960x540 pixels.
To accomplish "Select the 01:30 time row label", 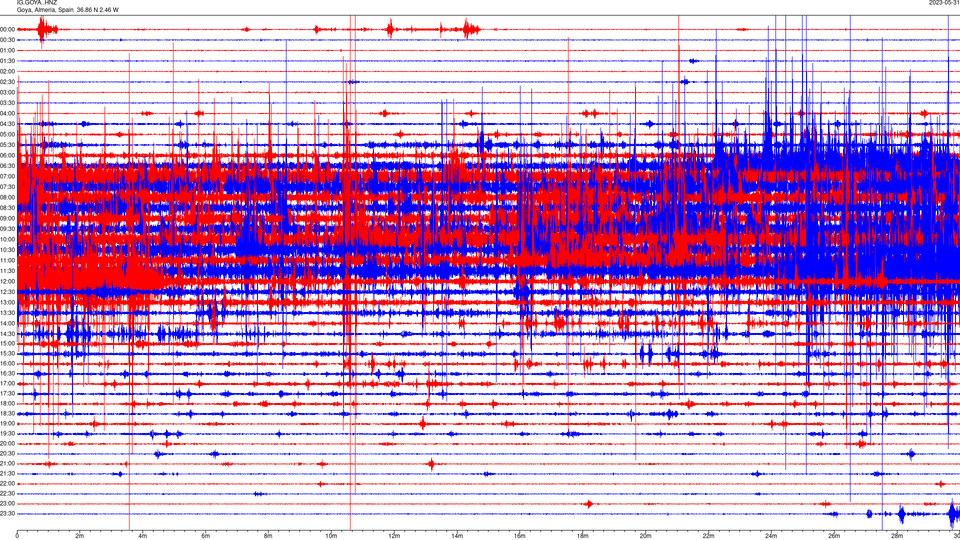I will [x=7, y=61].
